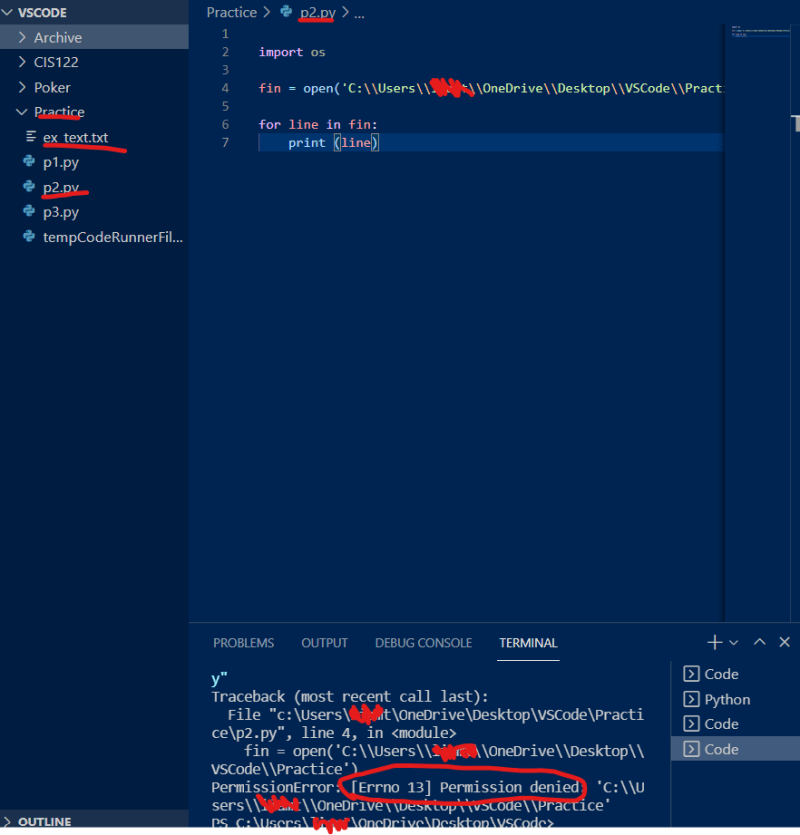Select the Python terminal from the terminal list
This screenshot has width=800, height=835.
pos(725,699)
